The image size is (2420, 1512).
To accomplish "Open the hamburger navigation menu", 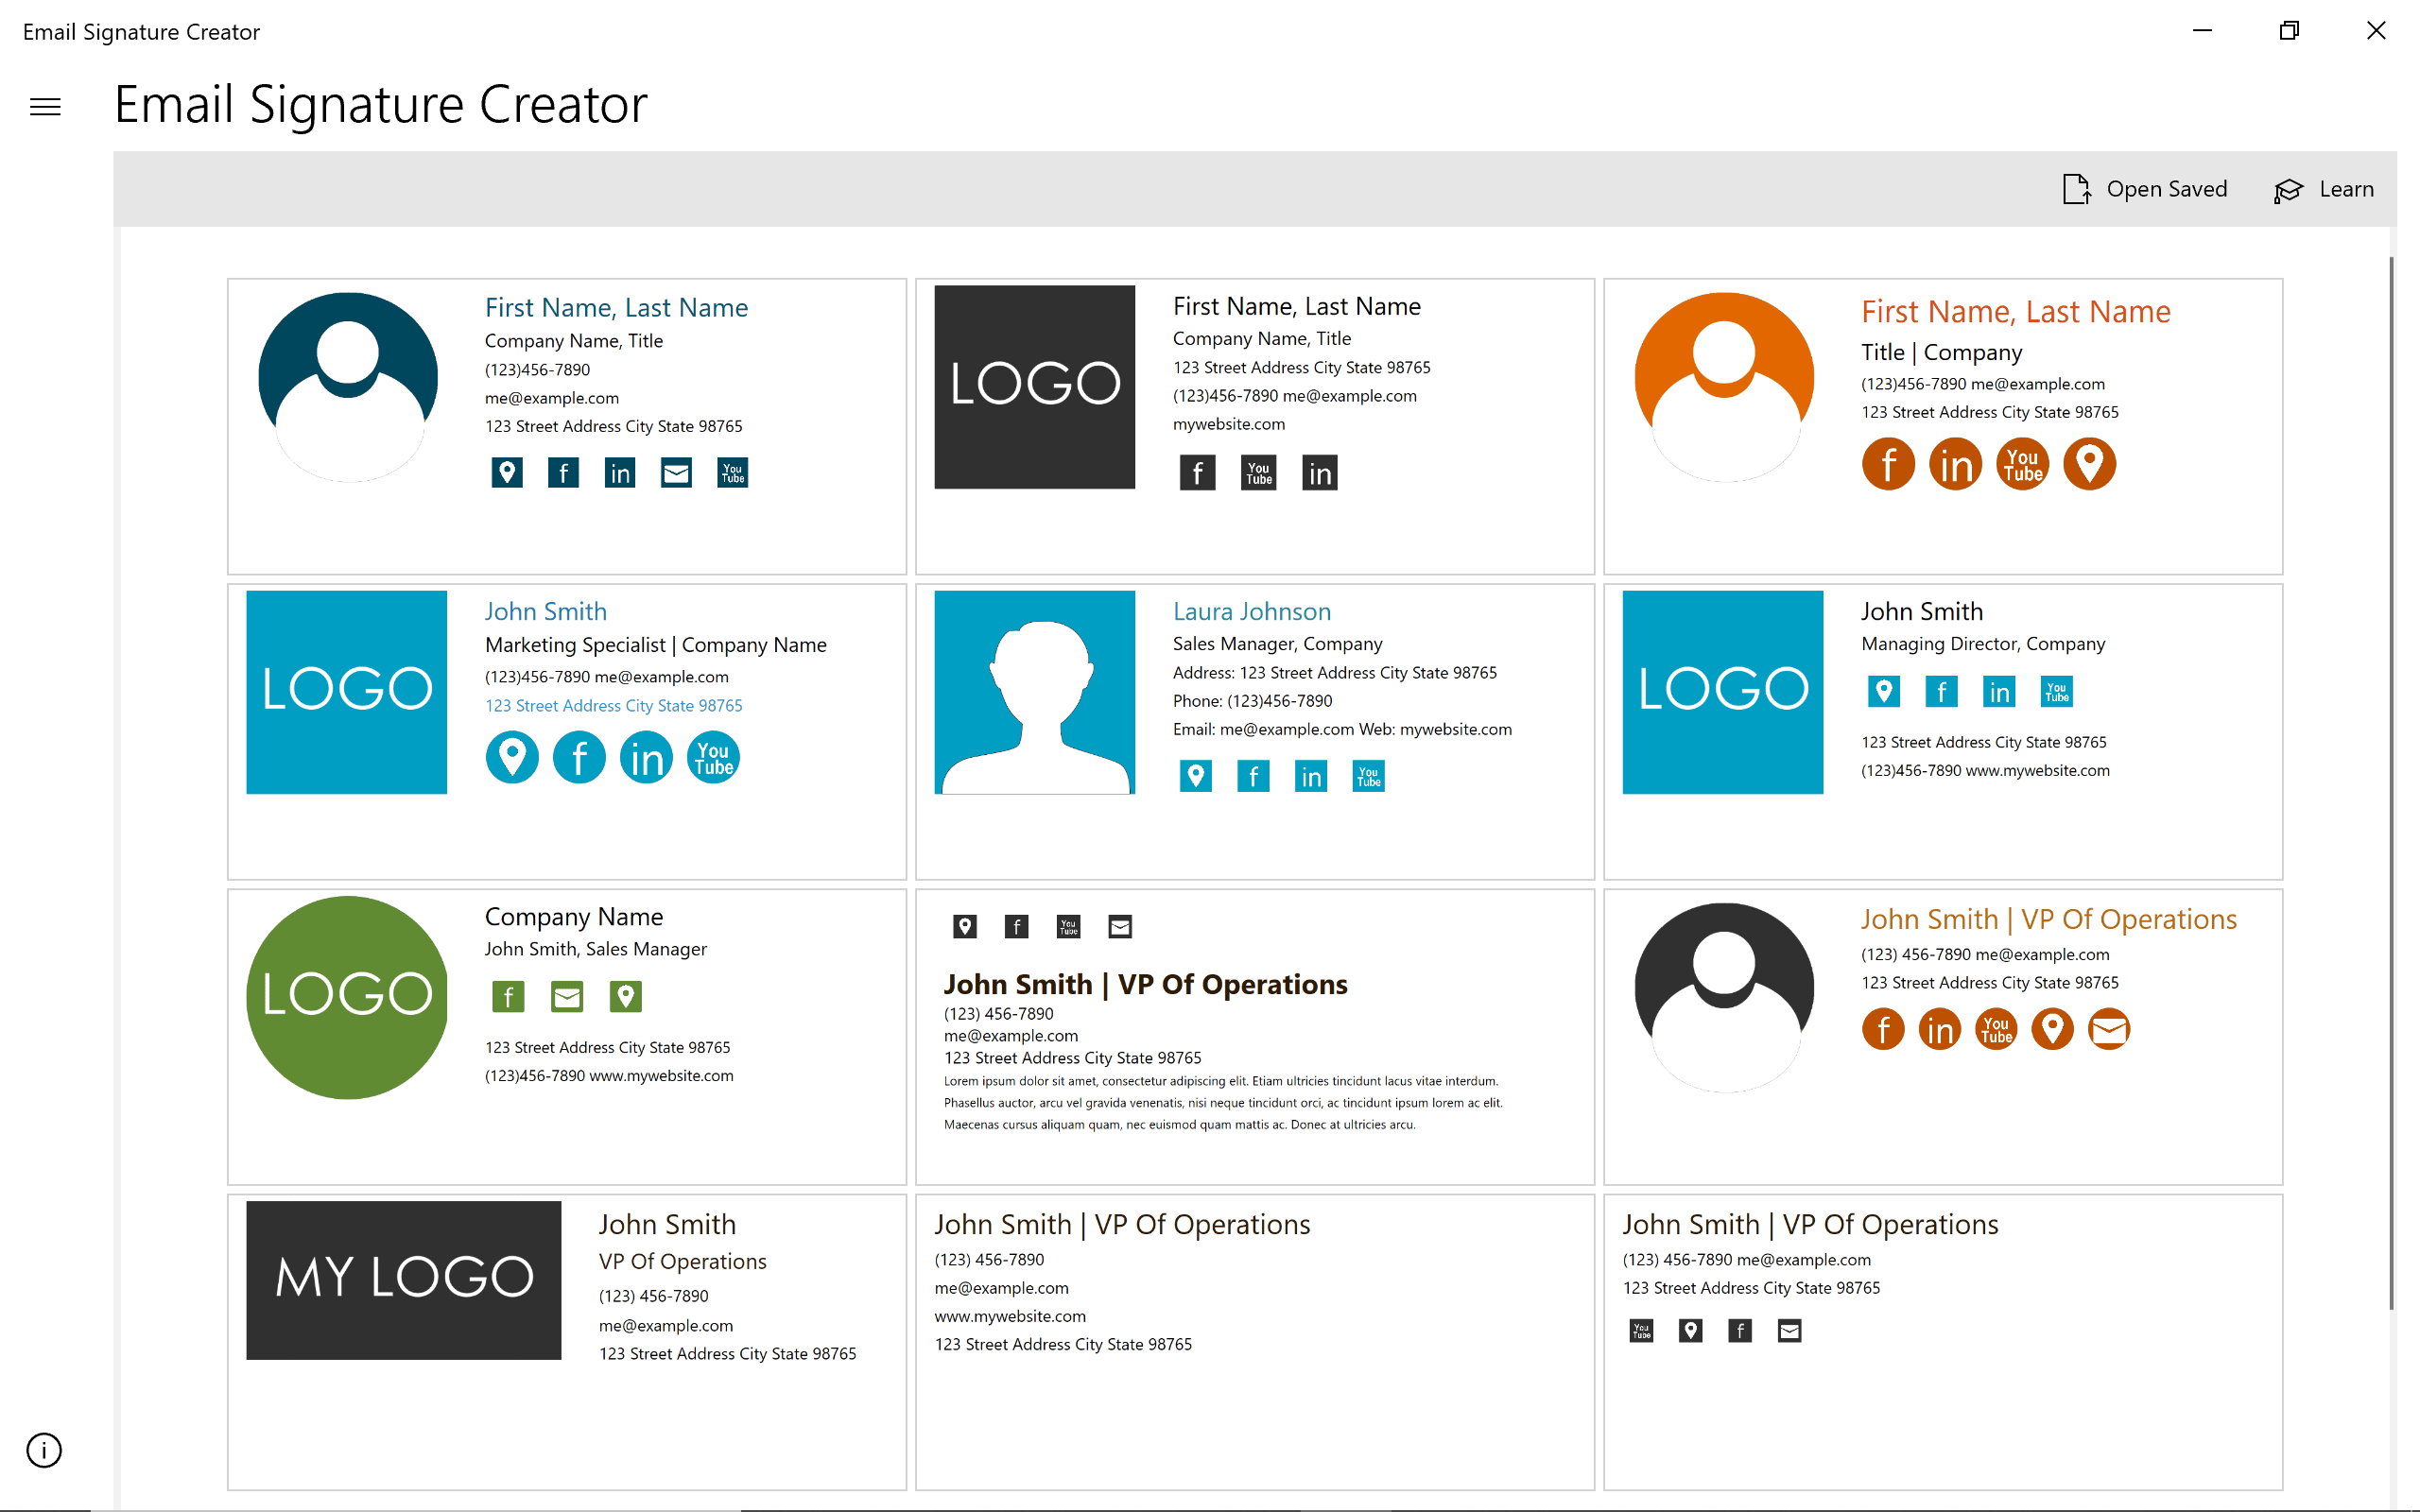I will click(45, 107).
